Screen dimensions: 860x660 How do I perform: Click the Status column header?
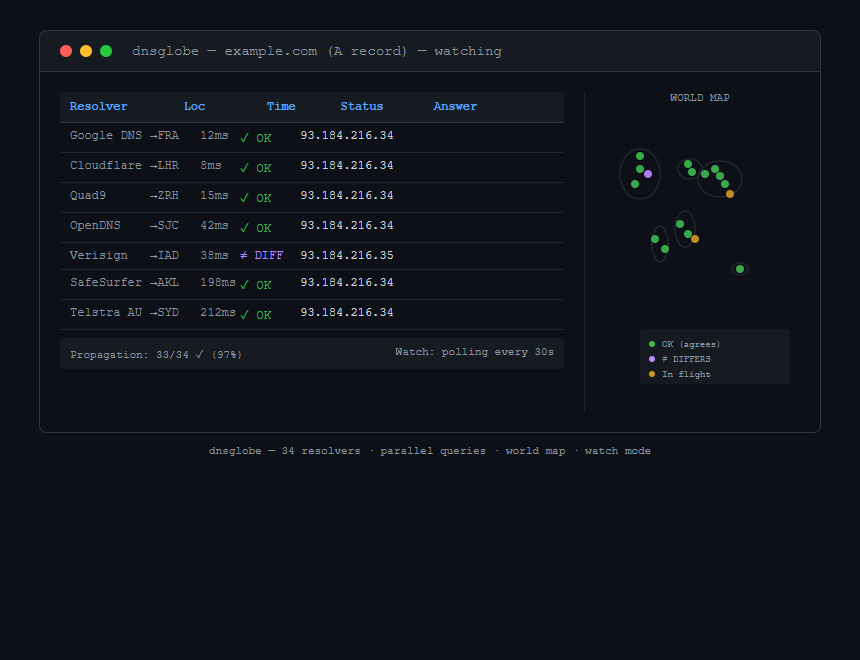point(362,106)
